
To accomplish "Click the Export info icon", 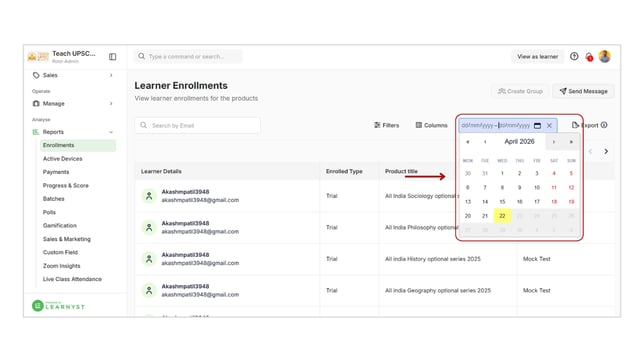I will tap(604, 125).
